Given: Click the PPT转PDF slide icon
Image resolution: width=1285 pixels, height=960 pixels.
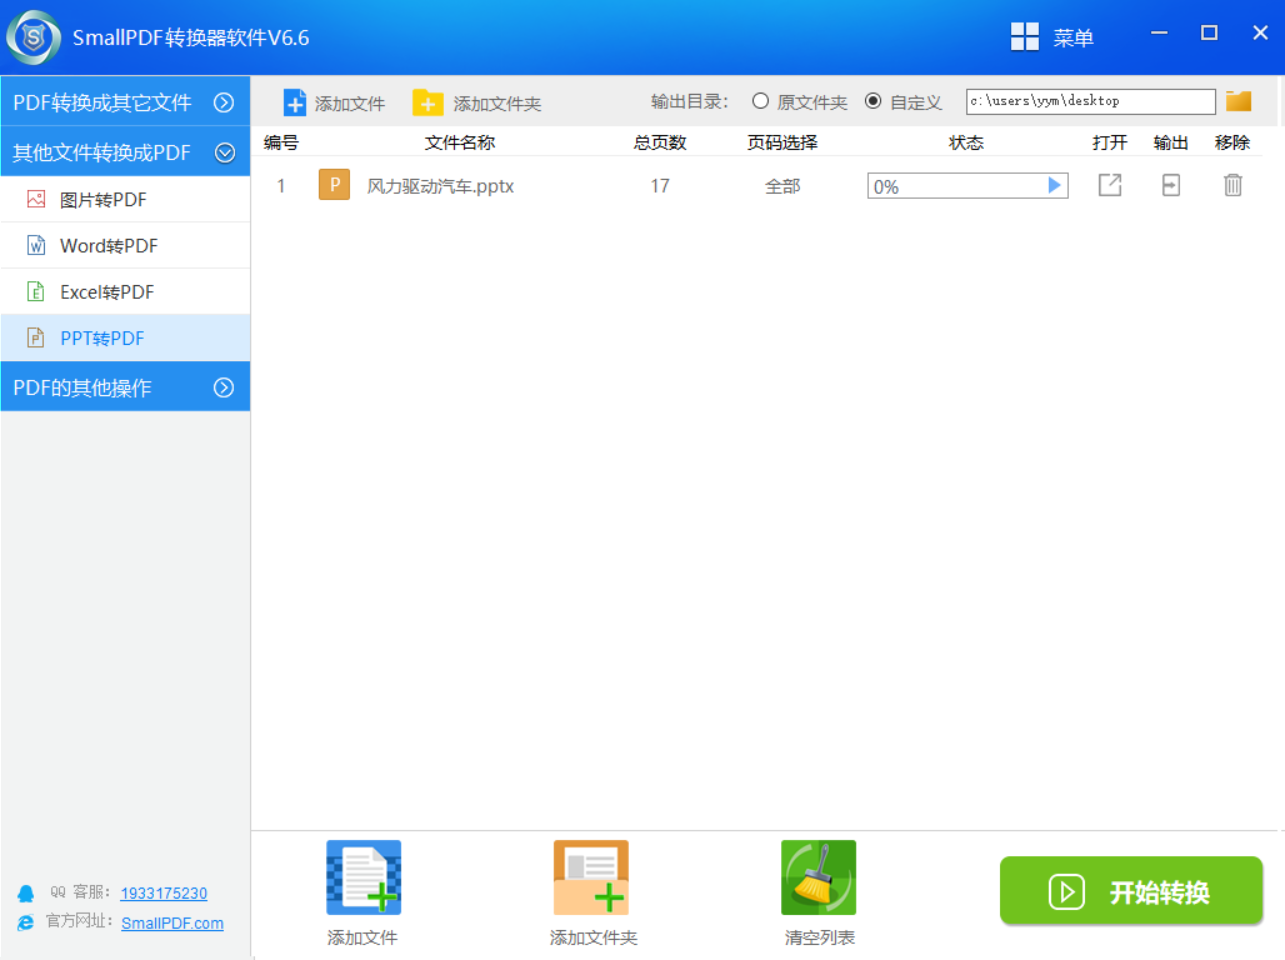Looking at the screenshot, I should point(36,338).
